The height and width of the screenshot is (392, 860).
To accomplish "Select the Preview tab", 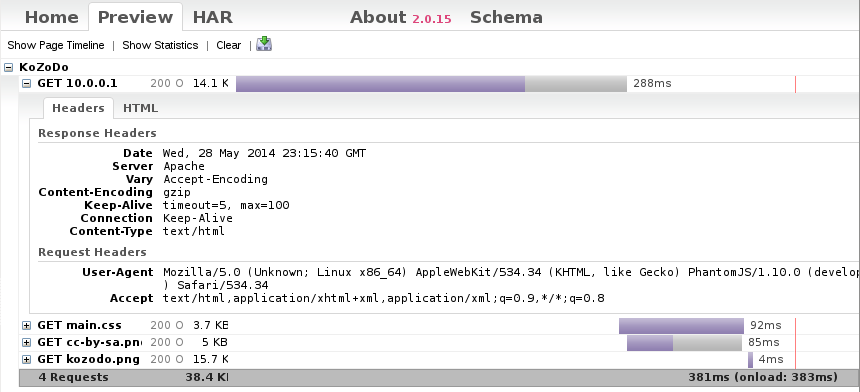I will [x=135, y=17].
